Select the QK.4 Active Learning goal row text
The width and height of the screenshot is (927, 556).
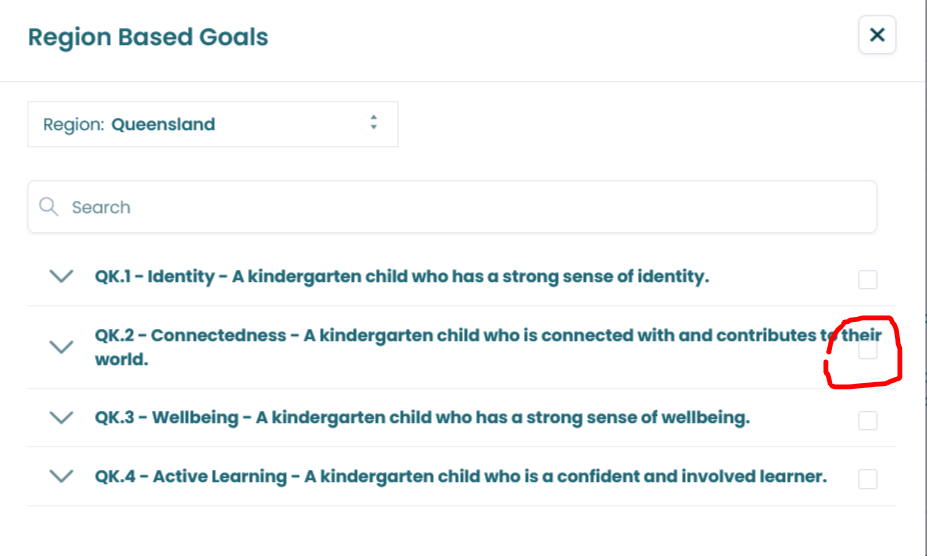coord(461,476)
